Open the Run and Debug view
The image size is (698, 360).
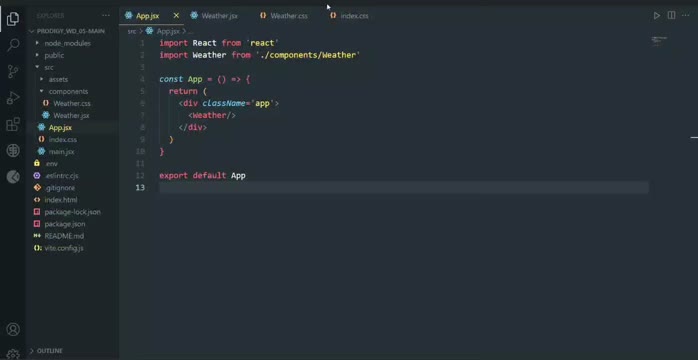(x=13, y=98)
